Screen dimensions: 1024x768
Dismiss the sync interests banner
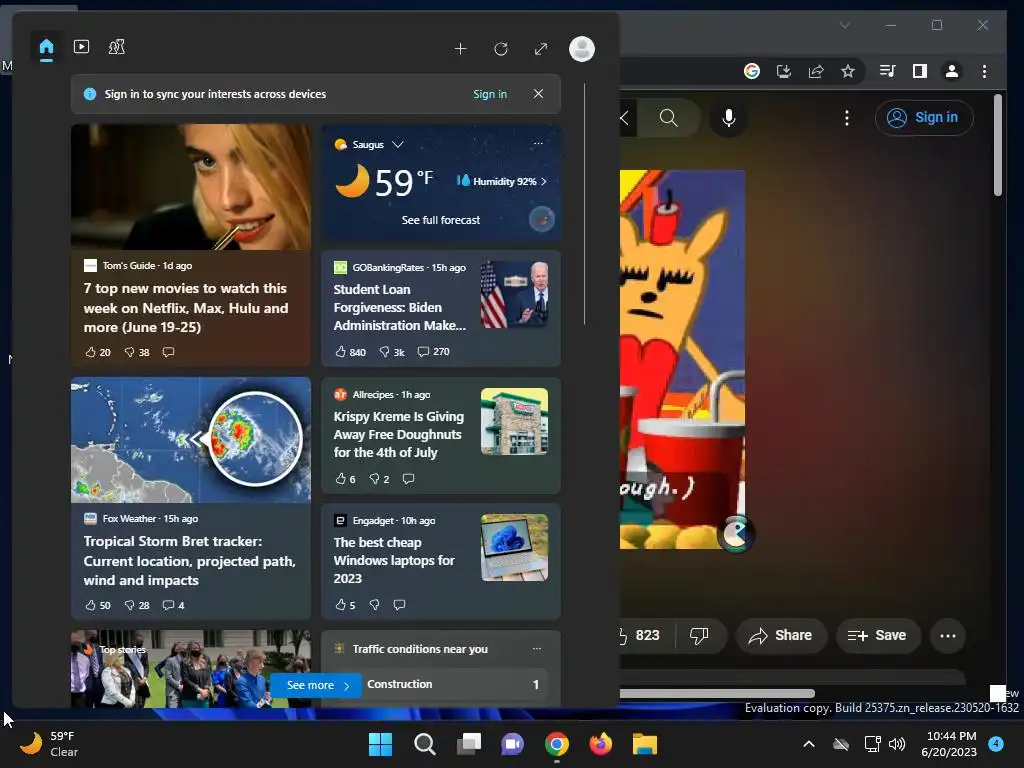[538, 94]
